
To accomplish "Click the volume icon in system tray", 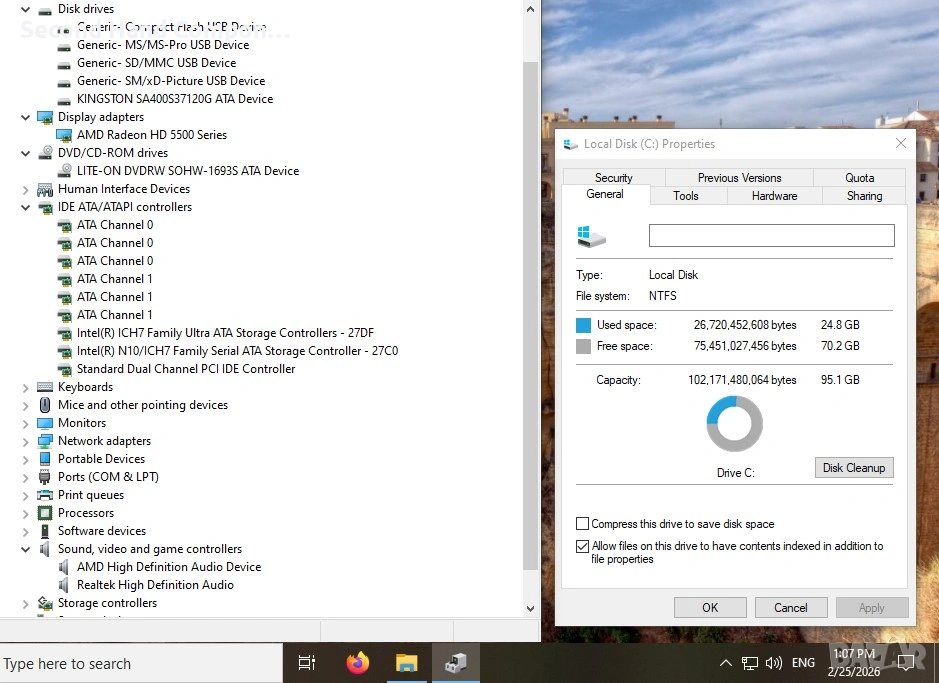I will coord(773,663).
